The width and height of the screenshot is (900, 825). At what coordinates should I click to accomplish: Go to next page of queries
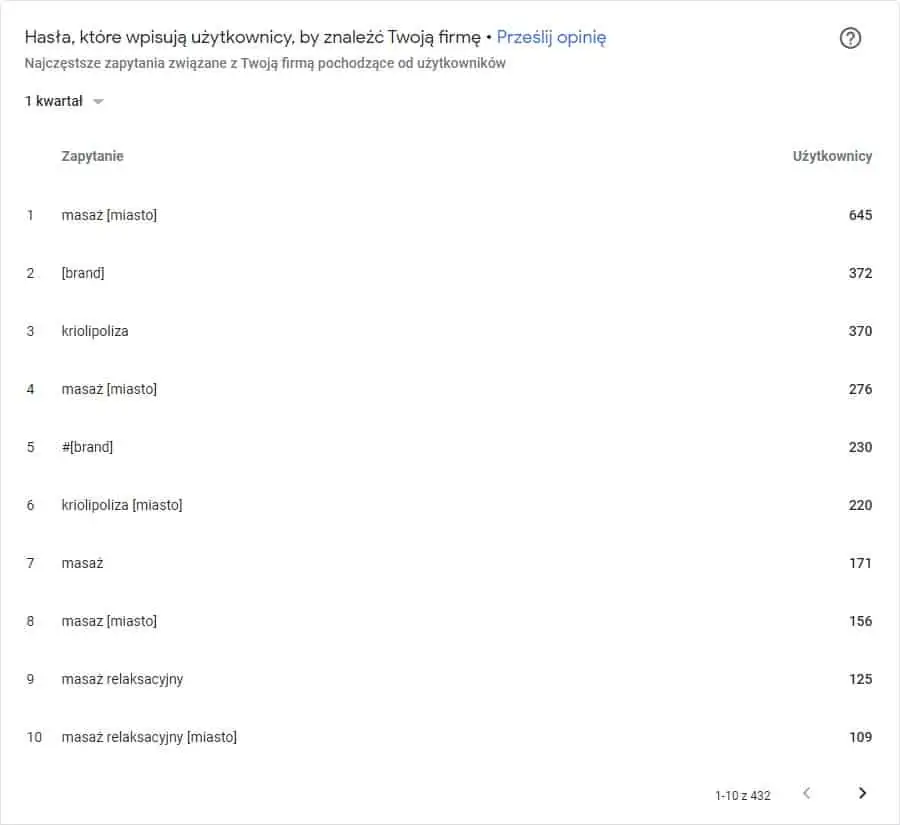[x=862, y=793]
